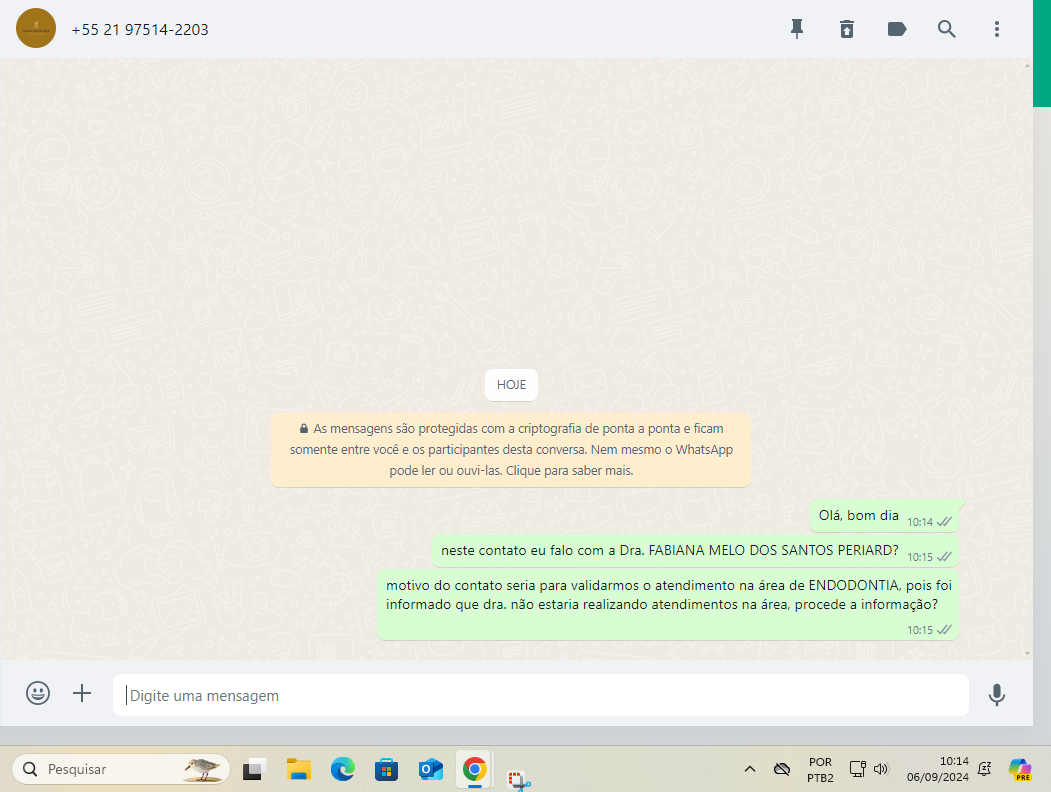Toggle Windows Task View on the taskbar
Viewport: 1051px width, 792px height.
[254, 769]
